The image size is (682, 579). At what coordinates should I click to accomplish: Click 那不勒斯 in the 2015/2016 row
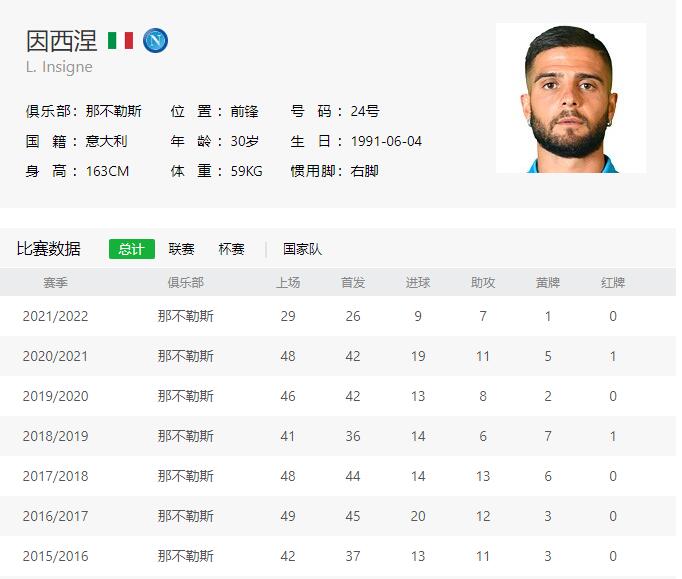185,556
